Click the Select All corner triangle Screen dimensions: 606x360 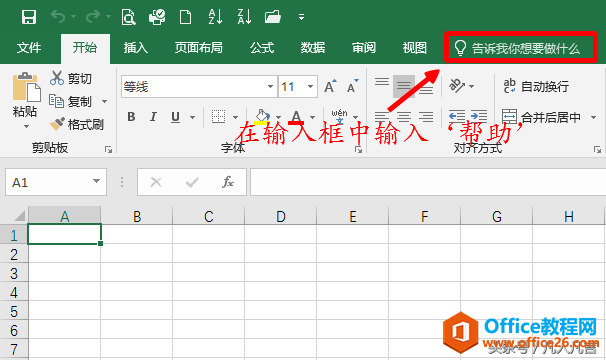[19, 216]
